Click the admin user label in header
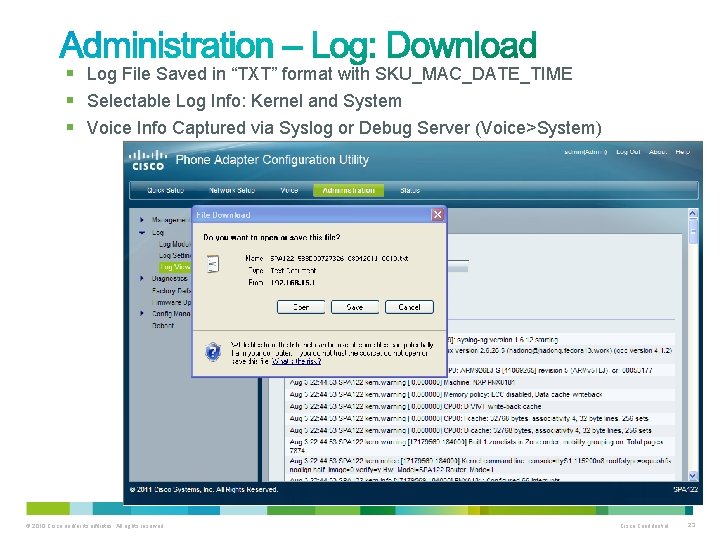720x540 pixels. pyautogui.click(x=585, y=152)
